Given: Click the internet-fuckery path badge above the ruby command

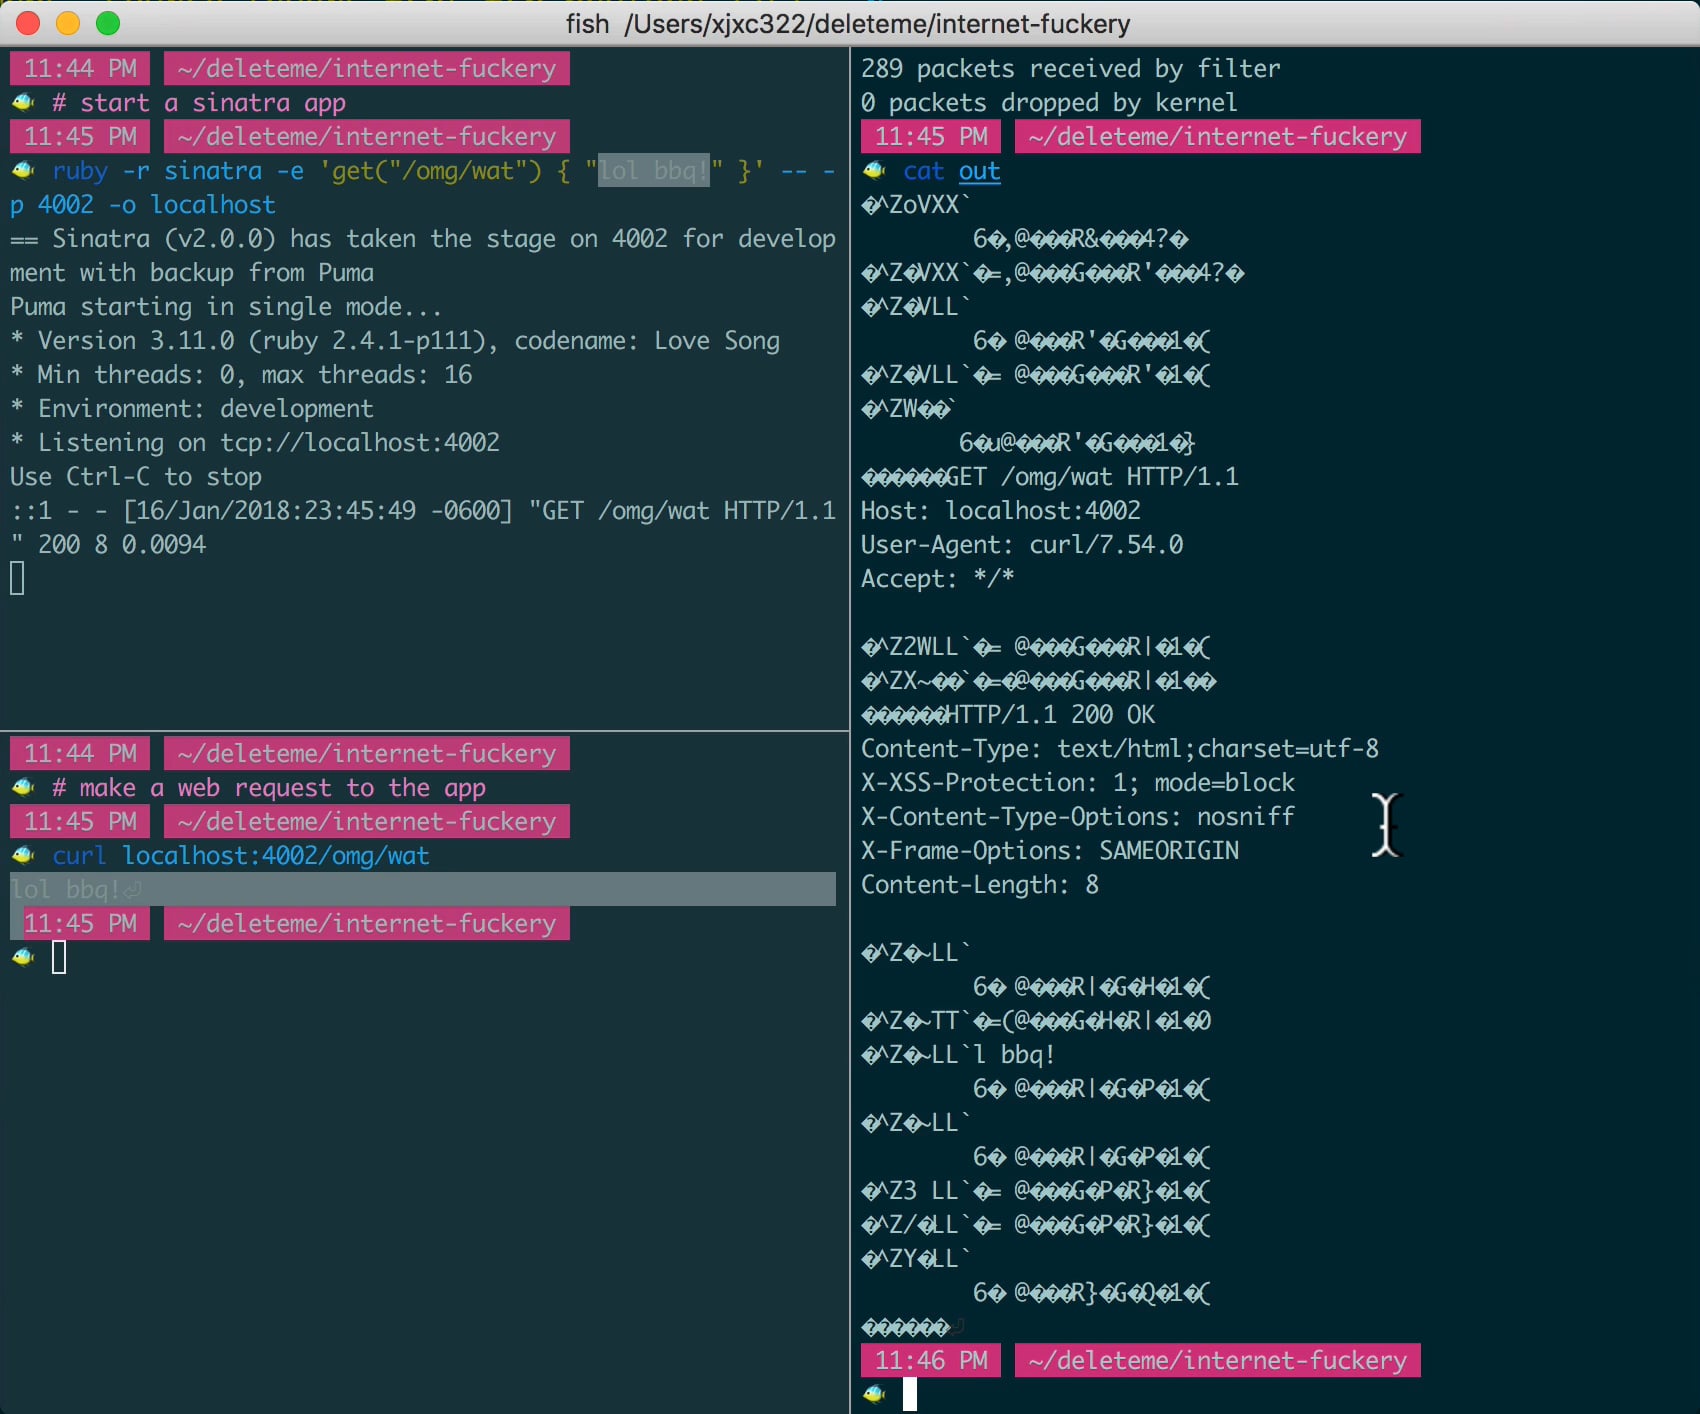Looking at the screenshot, I should click(x=366, y=136).
